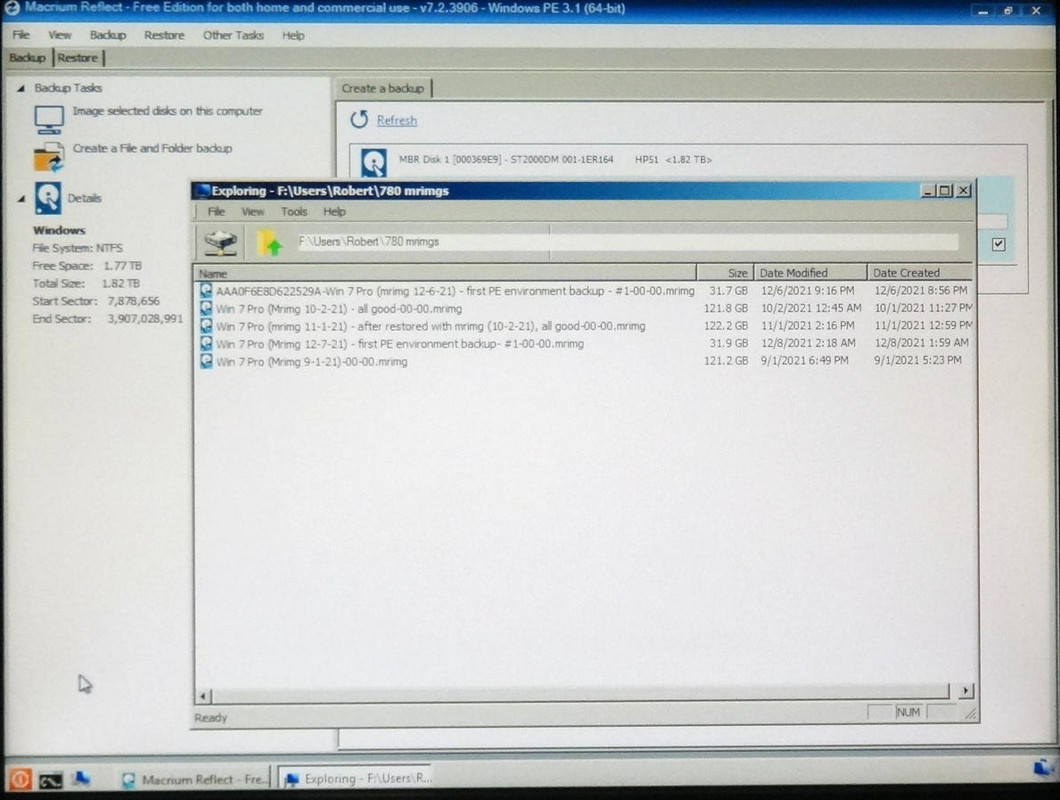Screen dimensions: 1060x800
Task: Click the network icon in system tray
Action: tap(1043, 768)
